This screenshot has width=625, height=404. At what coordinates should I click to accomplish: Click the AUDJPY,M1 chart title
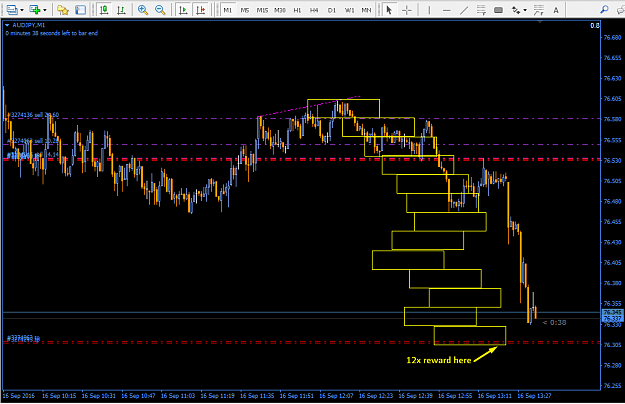(x=29, y=25)
